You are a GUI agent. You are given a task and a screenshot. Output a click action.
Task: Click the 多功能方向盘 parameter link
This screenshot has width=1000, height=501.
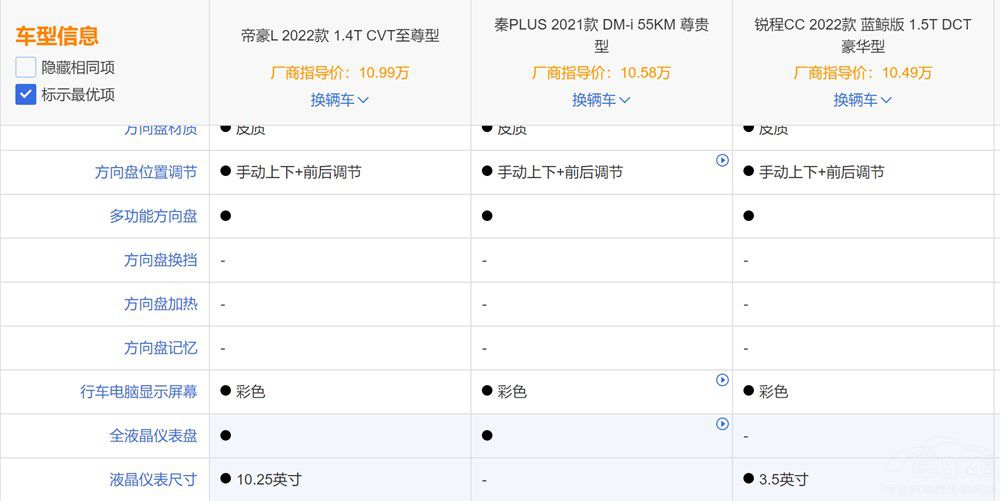pyautogui.click(x=153, y=216)
